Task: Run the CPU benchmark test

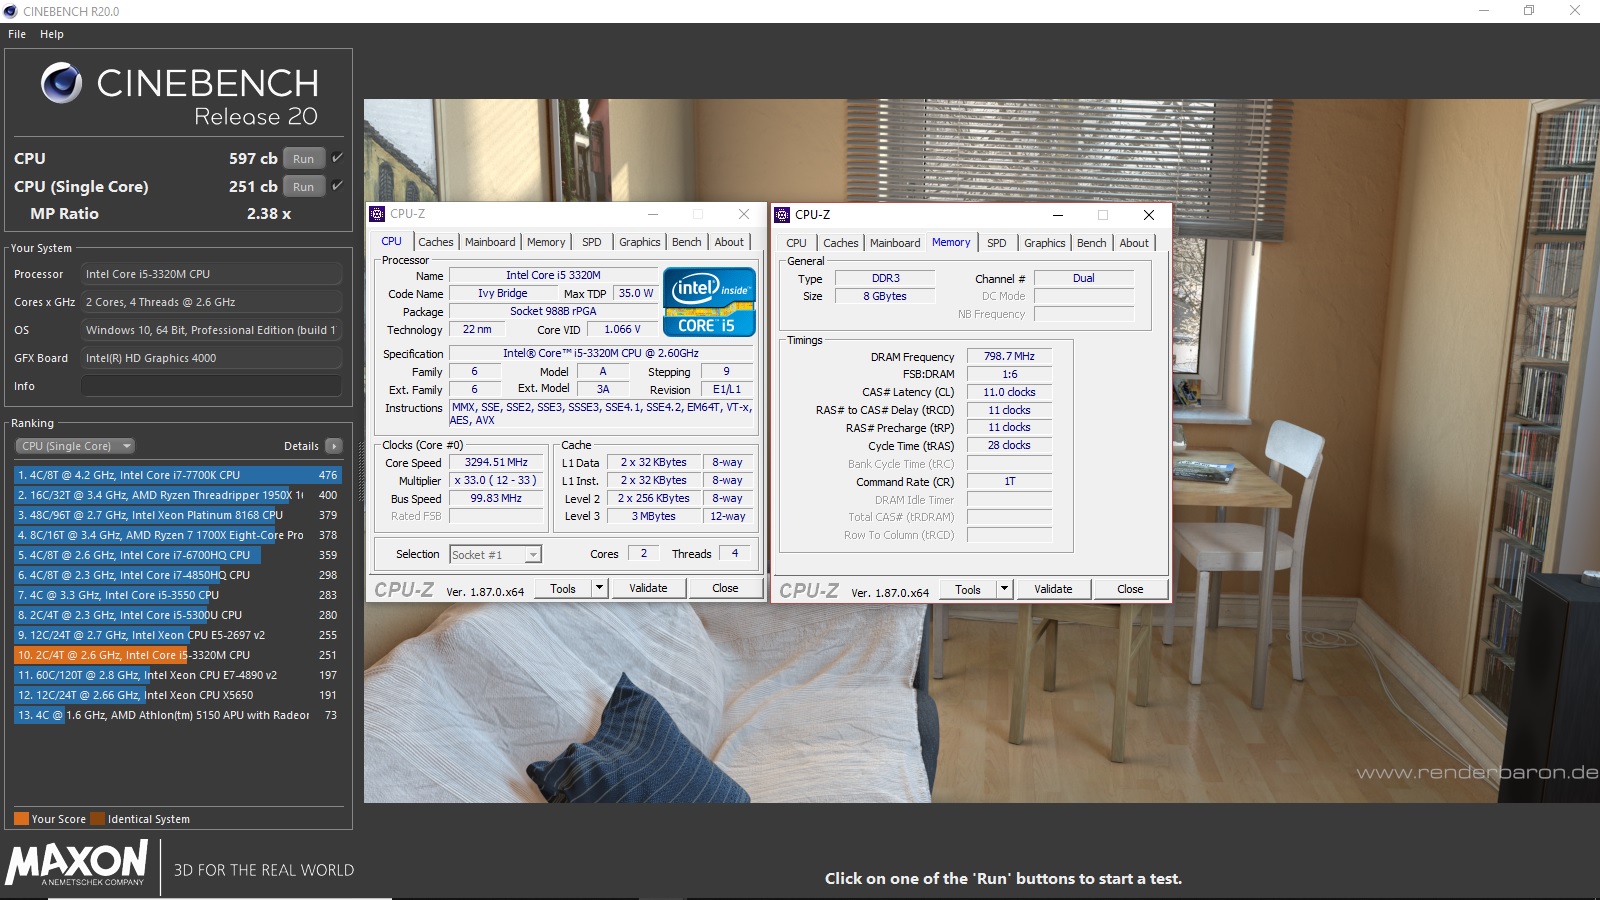Action: pos(304,158)
